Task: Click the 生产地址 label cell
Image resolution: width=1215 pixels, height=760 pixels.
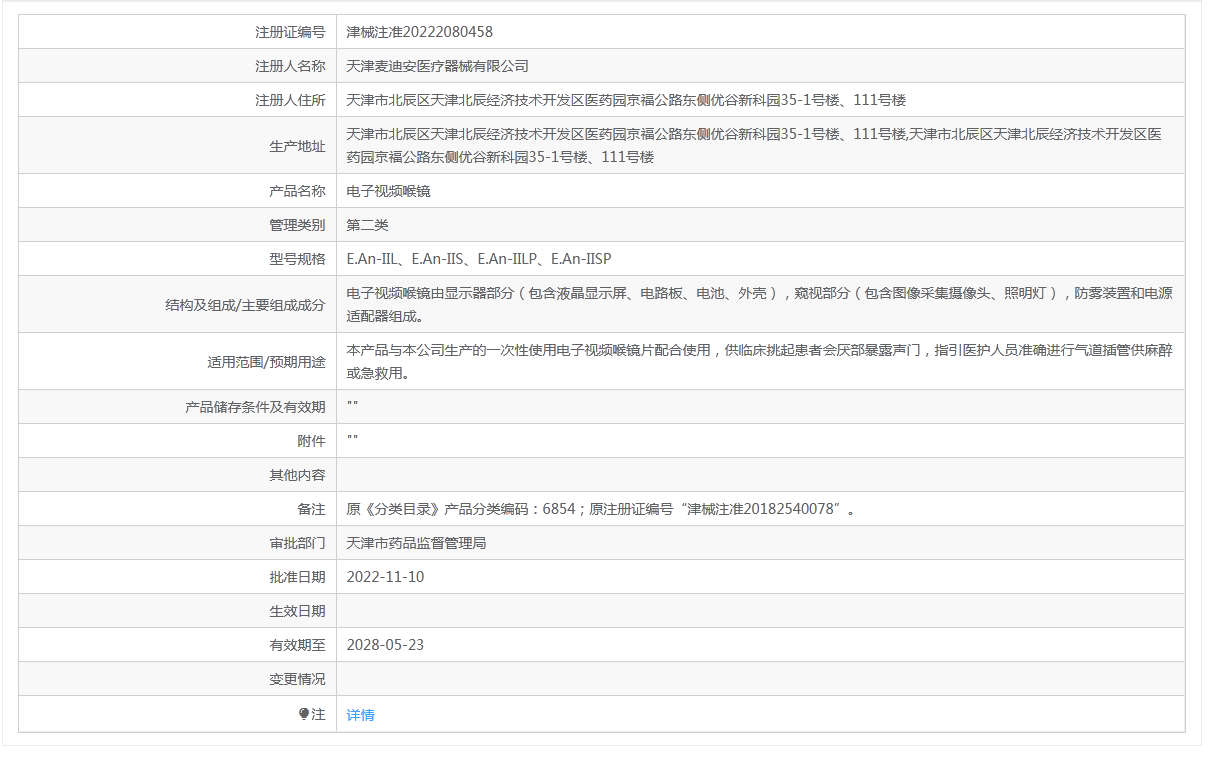Action: (177, 146)
